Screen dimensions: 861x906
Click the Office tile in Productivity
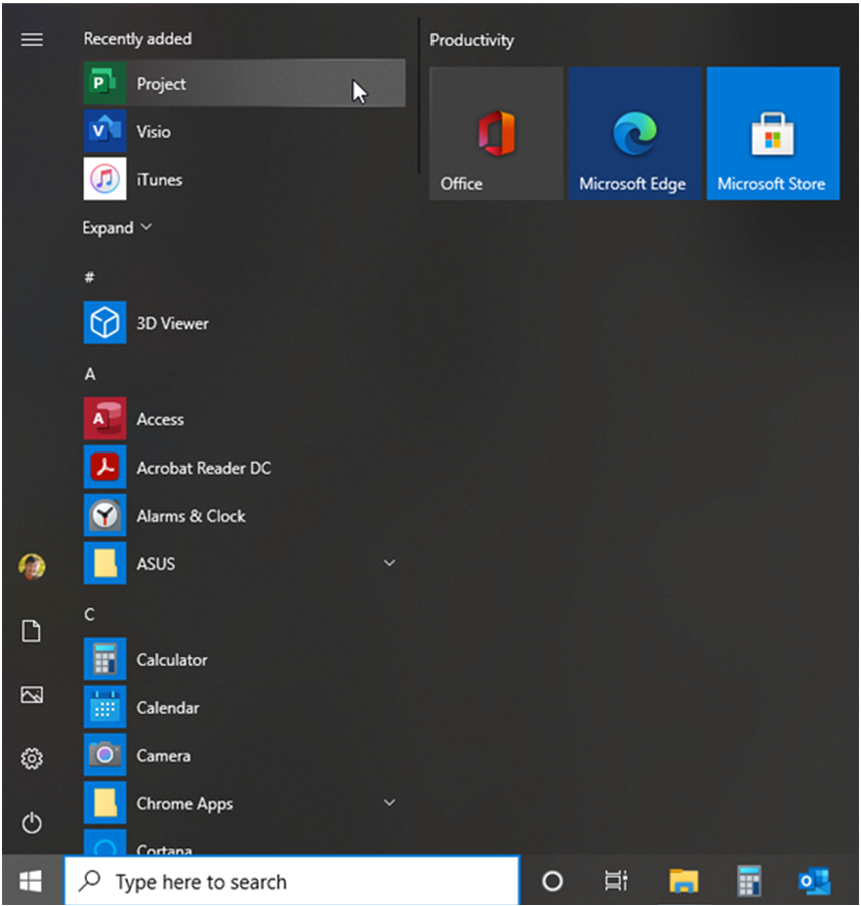coord(496,134)
